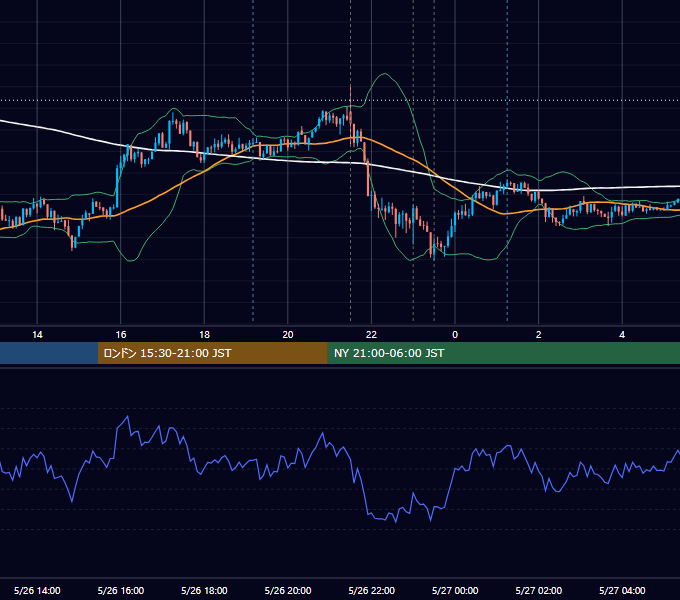Click hour label 4 on upper axis
680x600 pixels.
(x=622, y=335)
